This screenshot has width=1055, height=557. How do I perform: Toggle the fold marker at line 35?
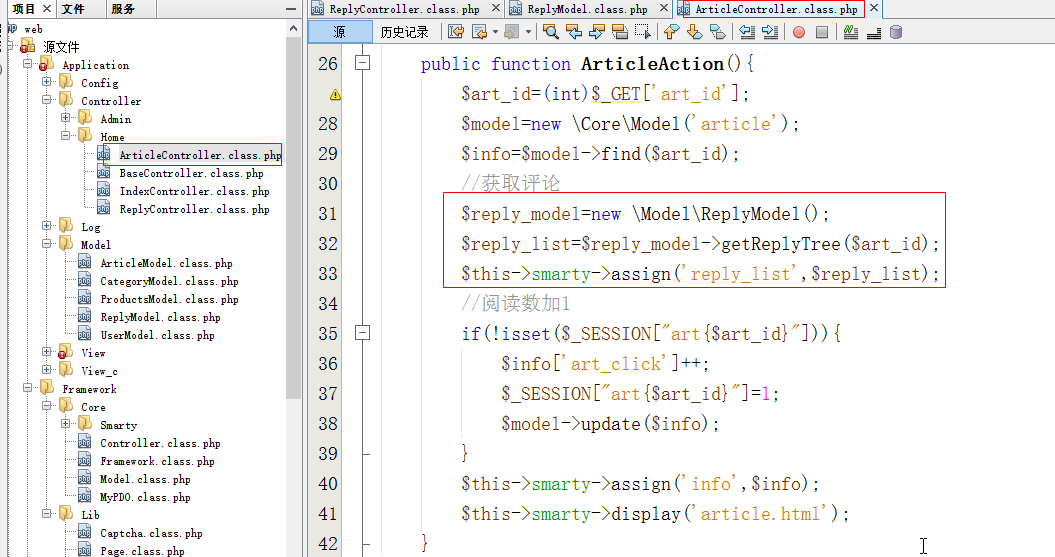click(x=362, y=334)
